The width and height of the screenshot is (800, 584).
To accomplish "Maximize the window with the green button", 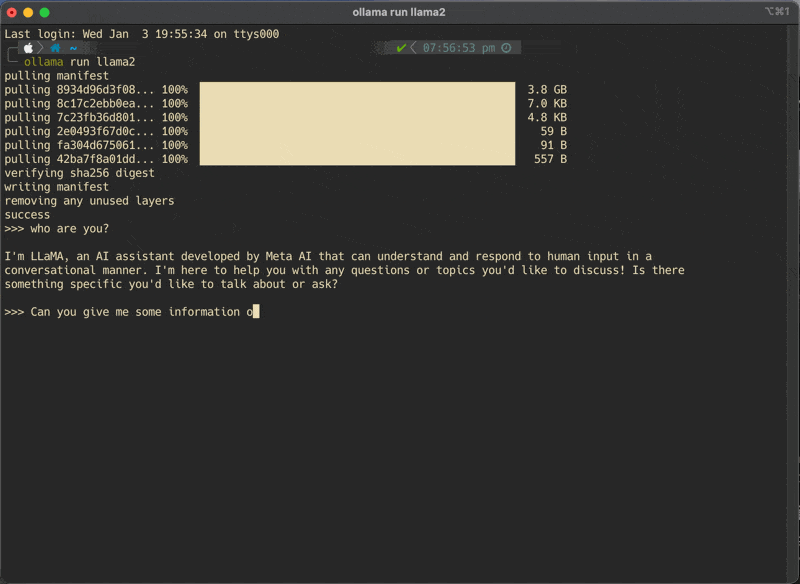I will tap(44, 12).
